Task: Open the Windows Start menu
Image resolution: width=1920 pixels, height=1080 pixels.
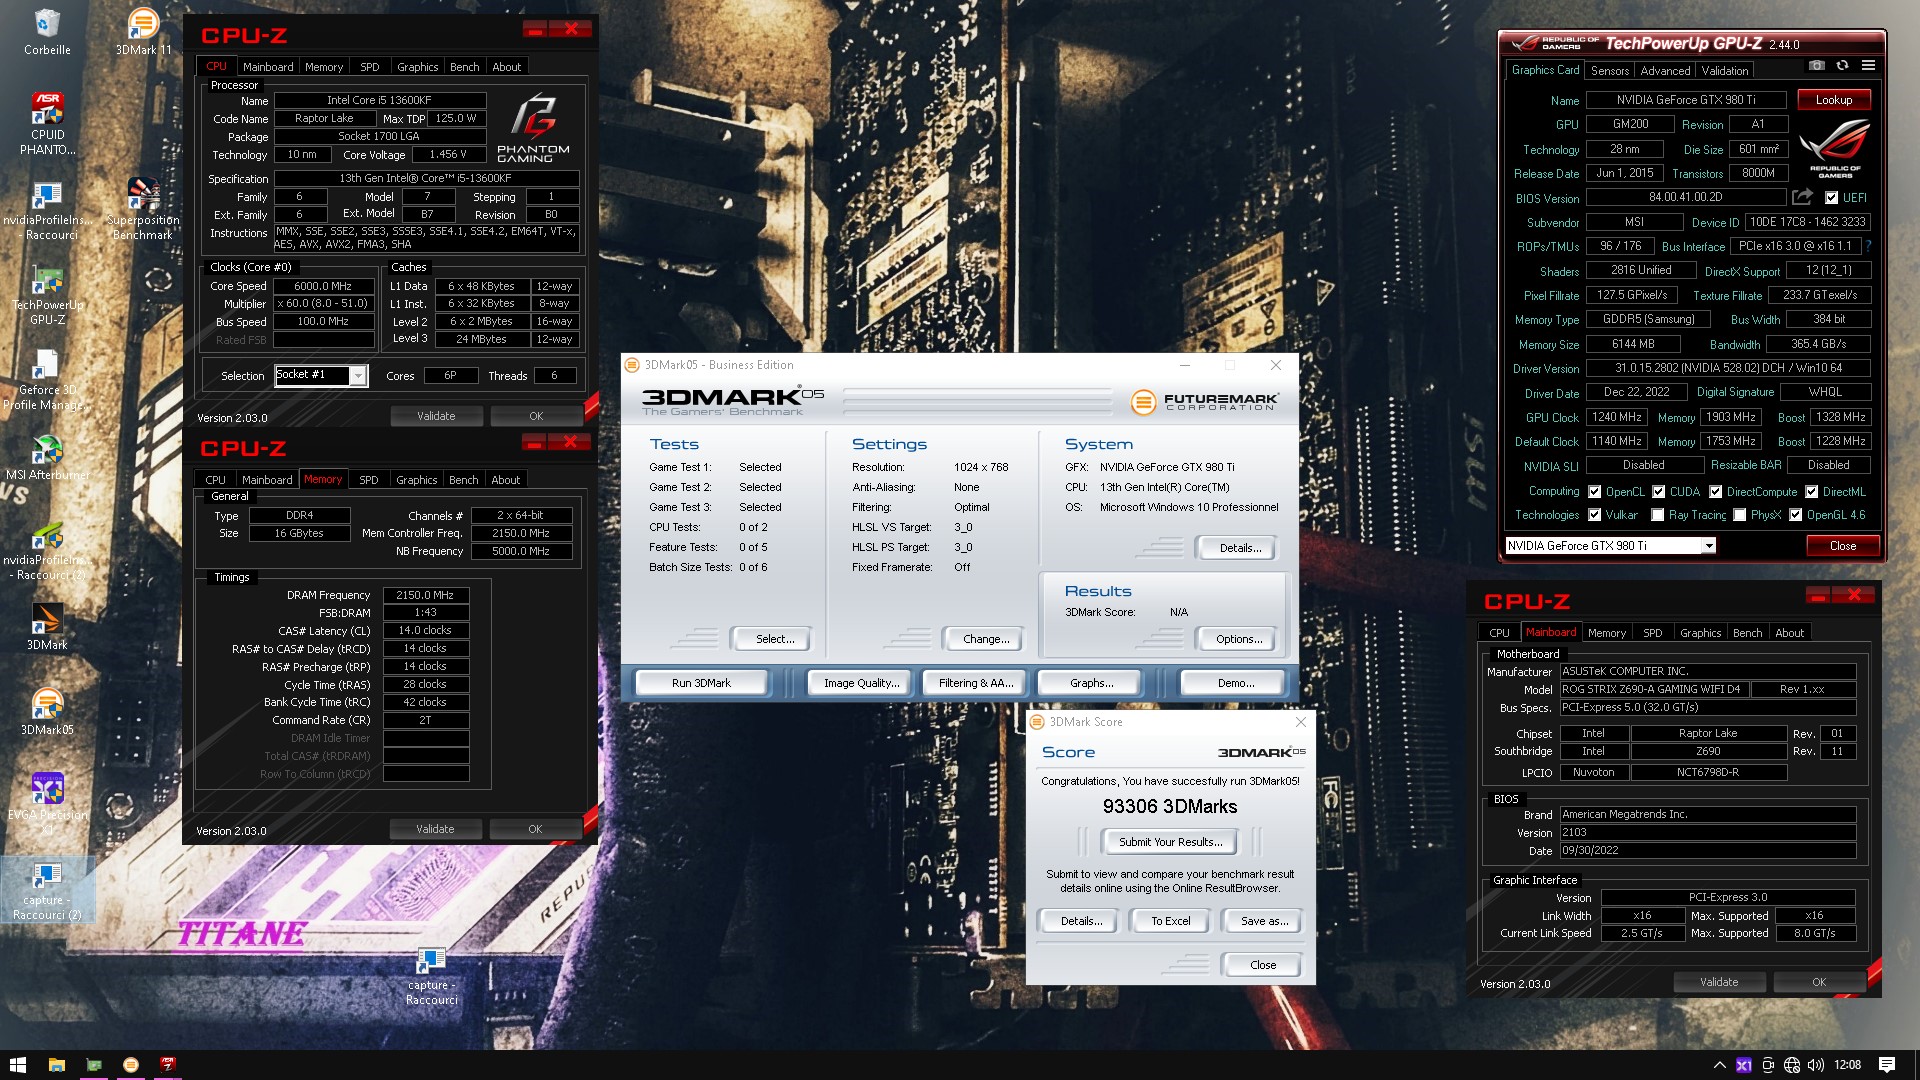Action: [17, 1065]
